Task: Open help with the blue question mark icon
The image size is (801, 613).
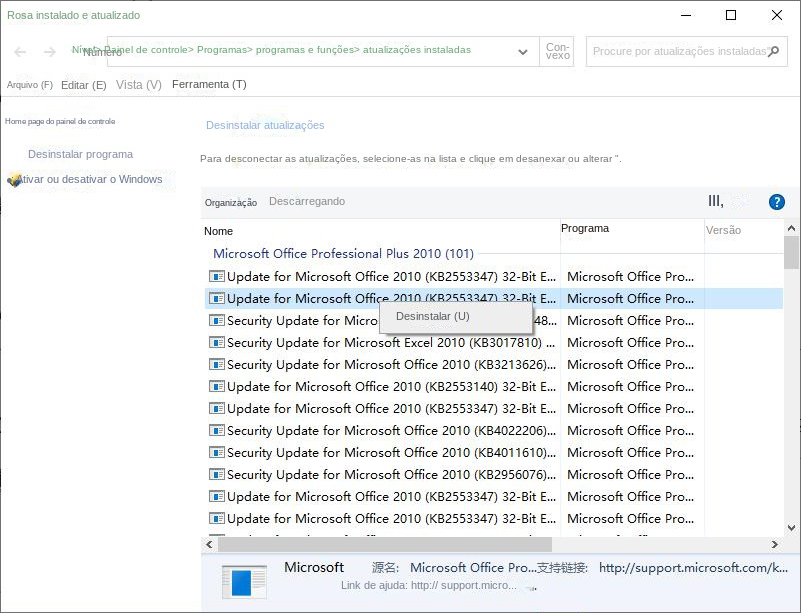Action: pyautogui.click(x=776, y=202)
